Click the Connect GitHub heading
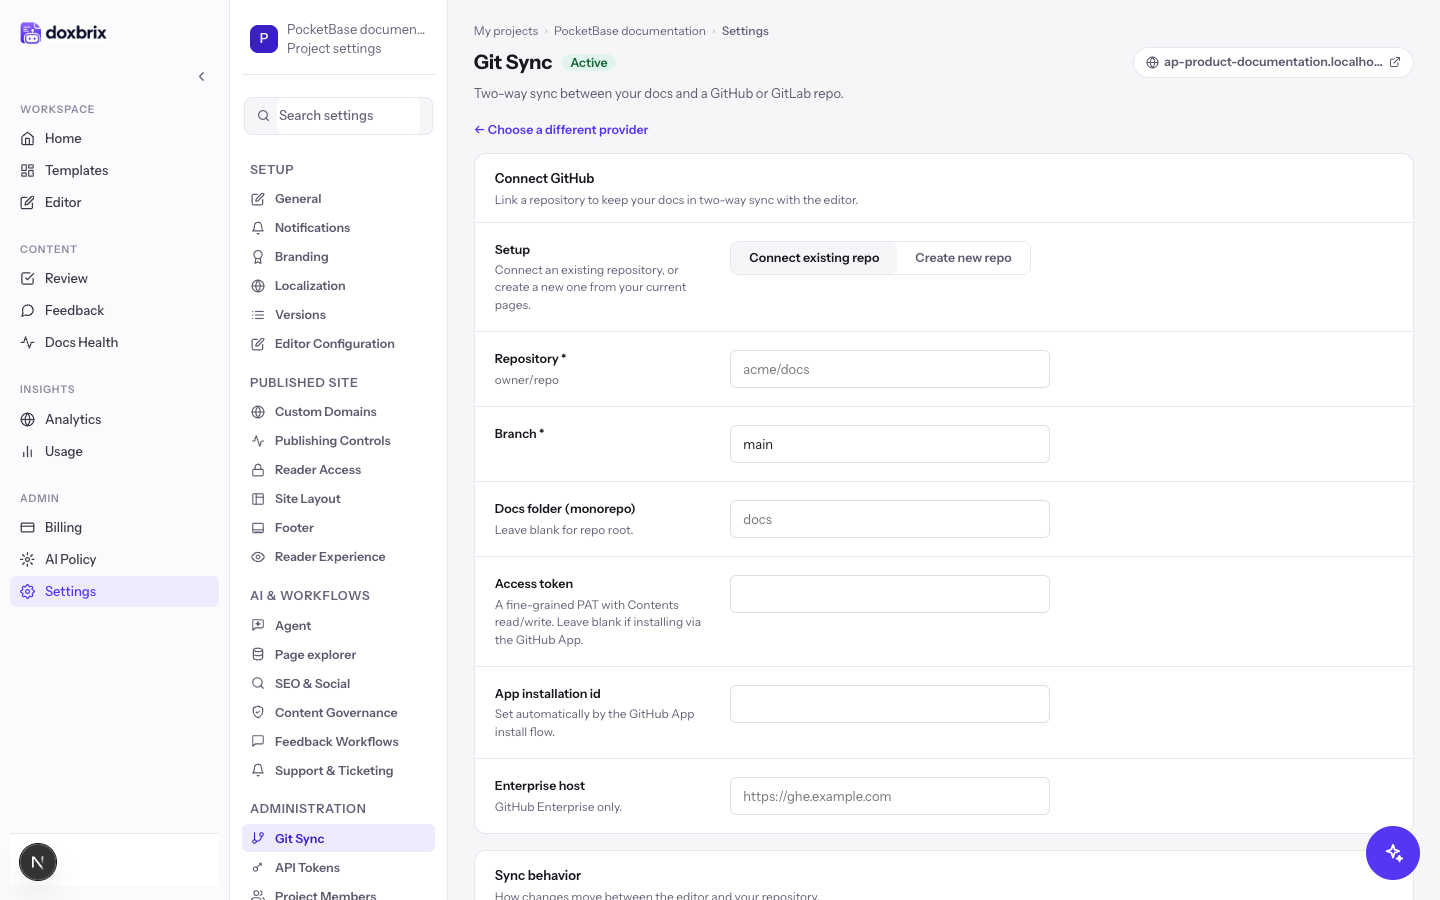Viewport: 1440px width, 900px height. [x=545, y=178]
